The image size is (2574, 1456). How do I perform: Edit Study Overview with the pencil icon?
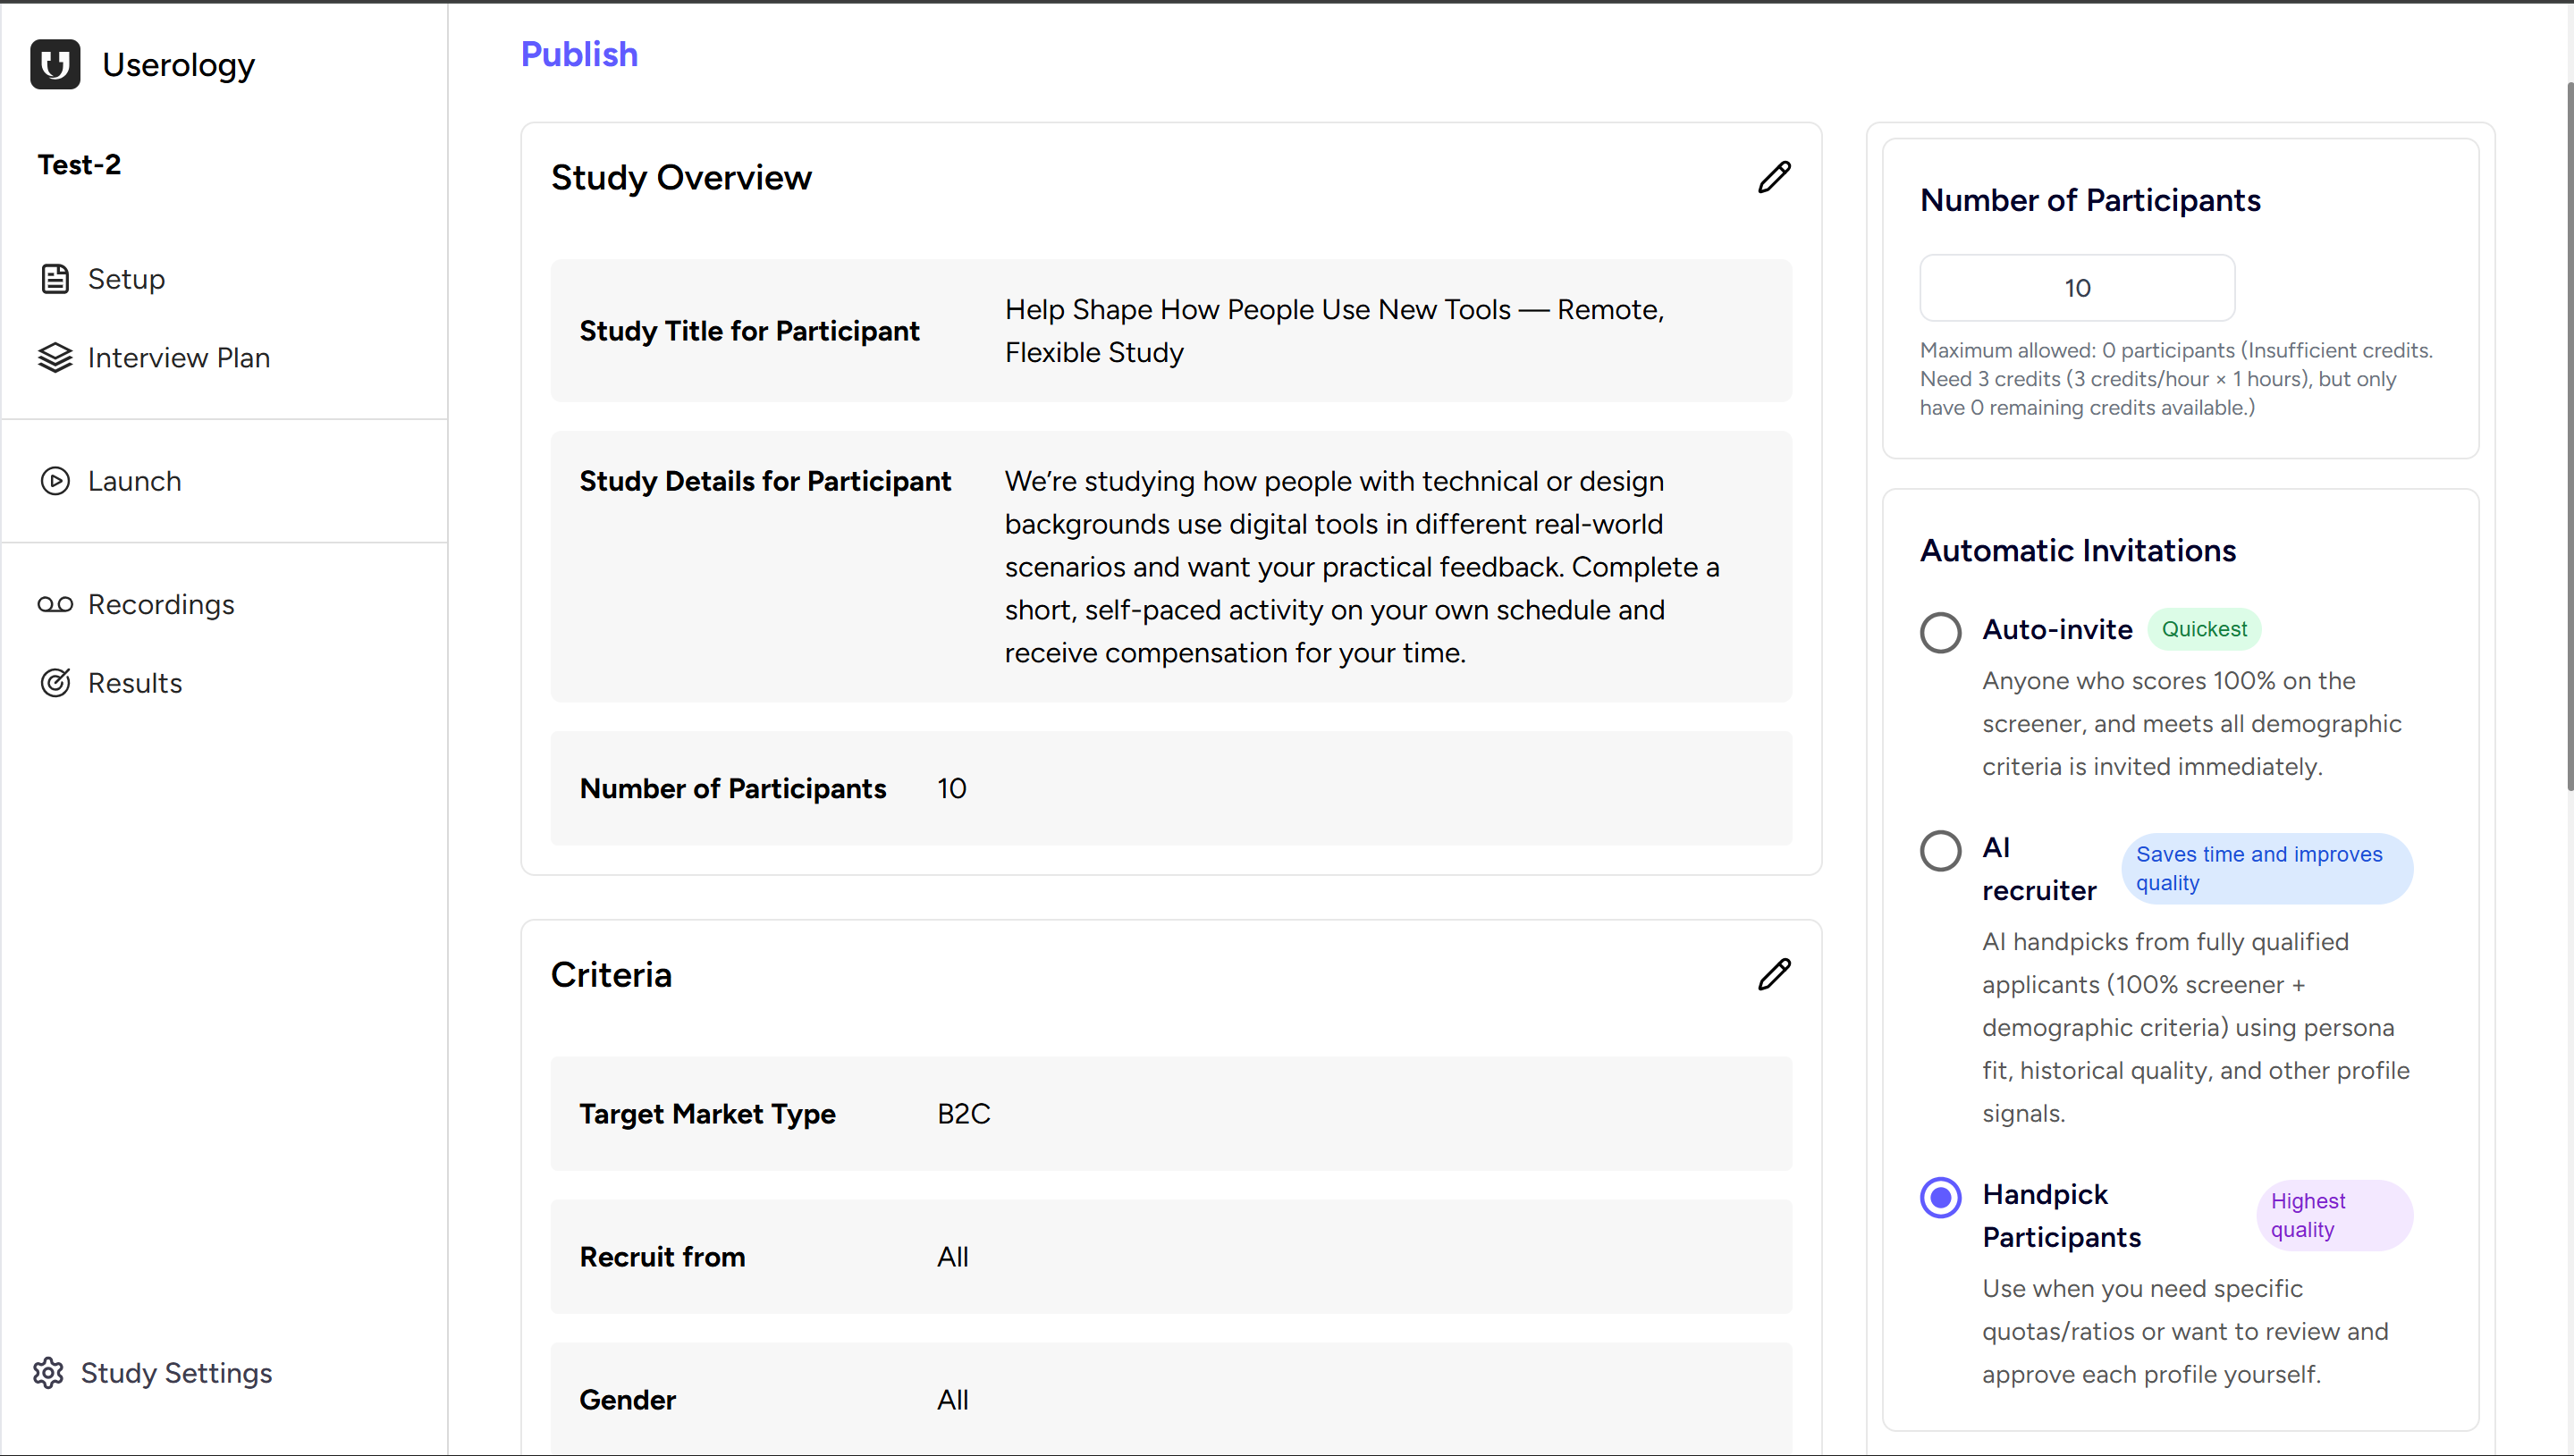(1773, 177)
